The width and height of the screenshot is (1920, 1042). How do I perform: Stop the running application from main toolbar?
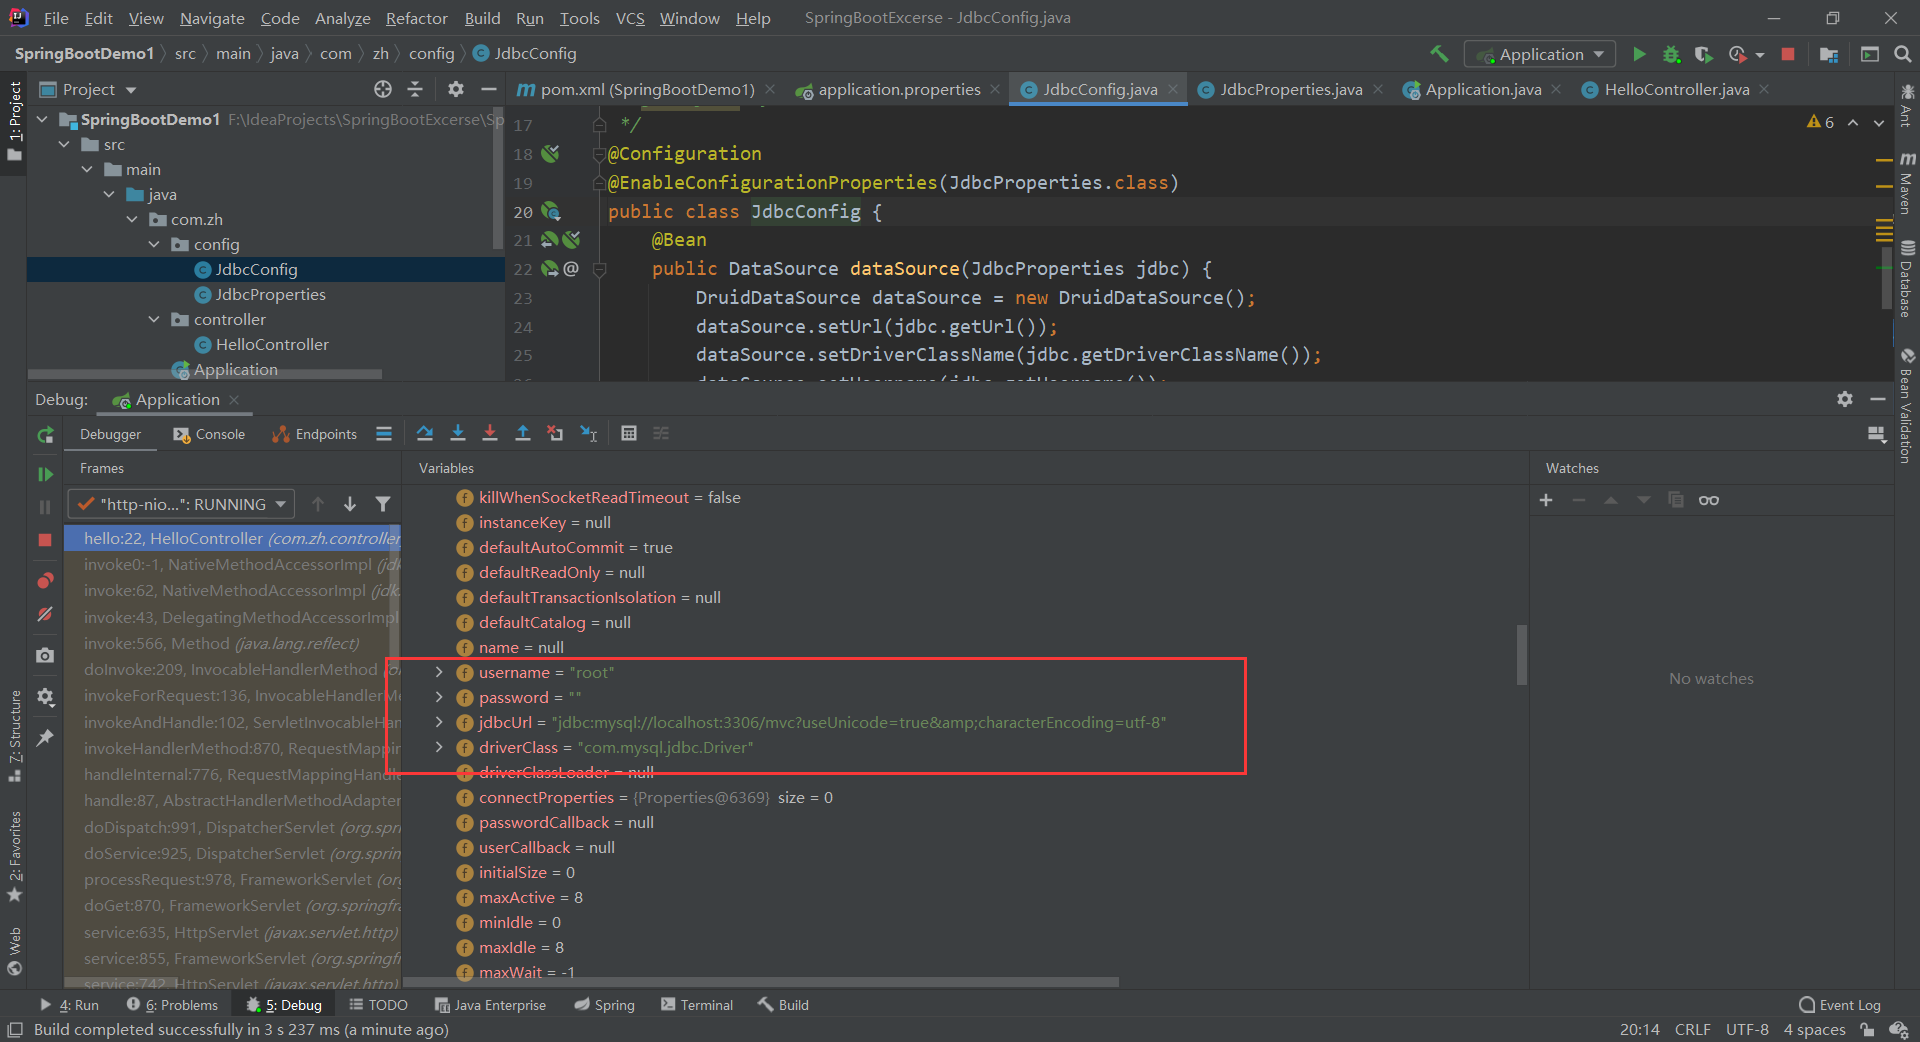[1788, 54]
